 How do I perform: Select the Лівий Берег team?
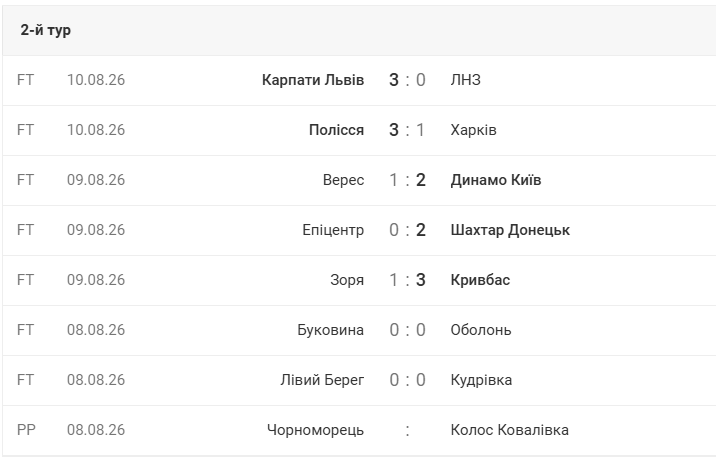coord(322,380)
